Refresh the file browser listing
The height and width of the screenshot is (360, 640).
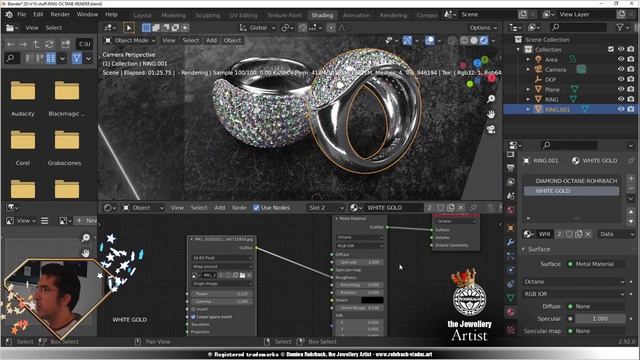49,44
